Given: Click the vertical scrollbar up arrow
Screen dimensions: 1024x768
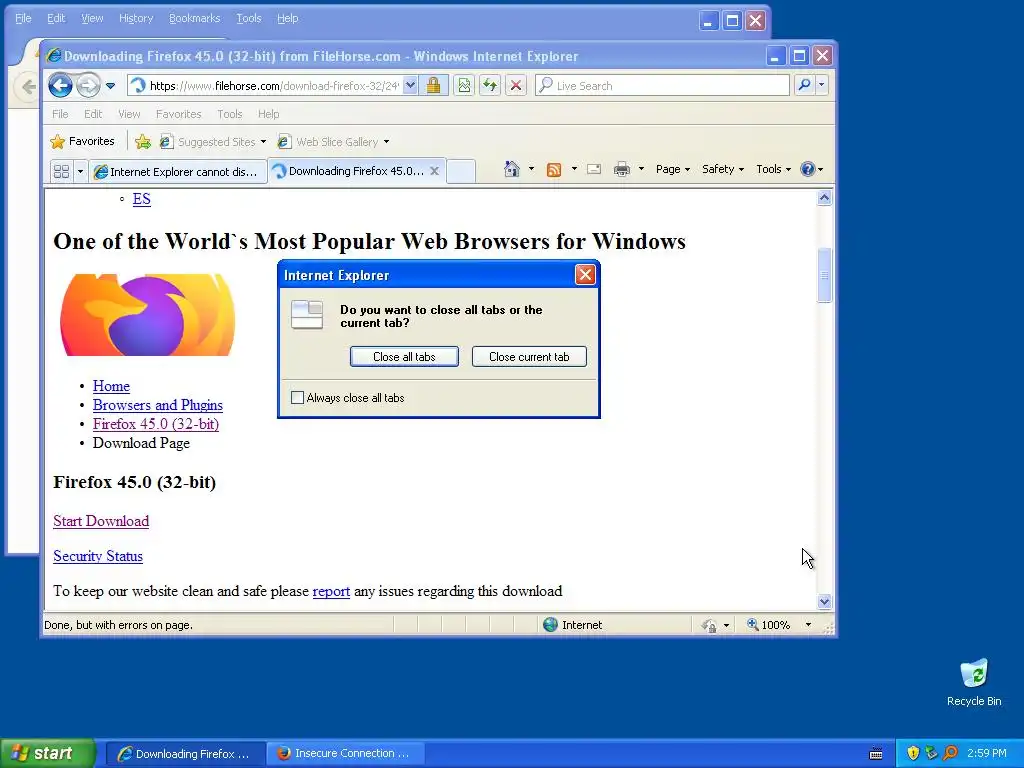Looking at the screenshot, I should (824, 198).
